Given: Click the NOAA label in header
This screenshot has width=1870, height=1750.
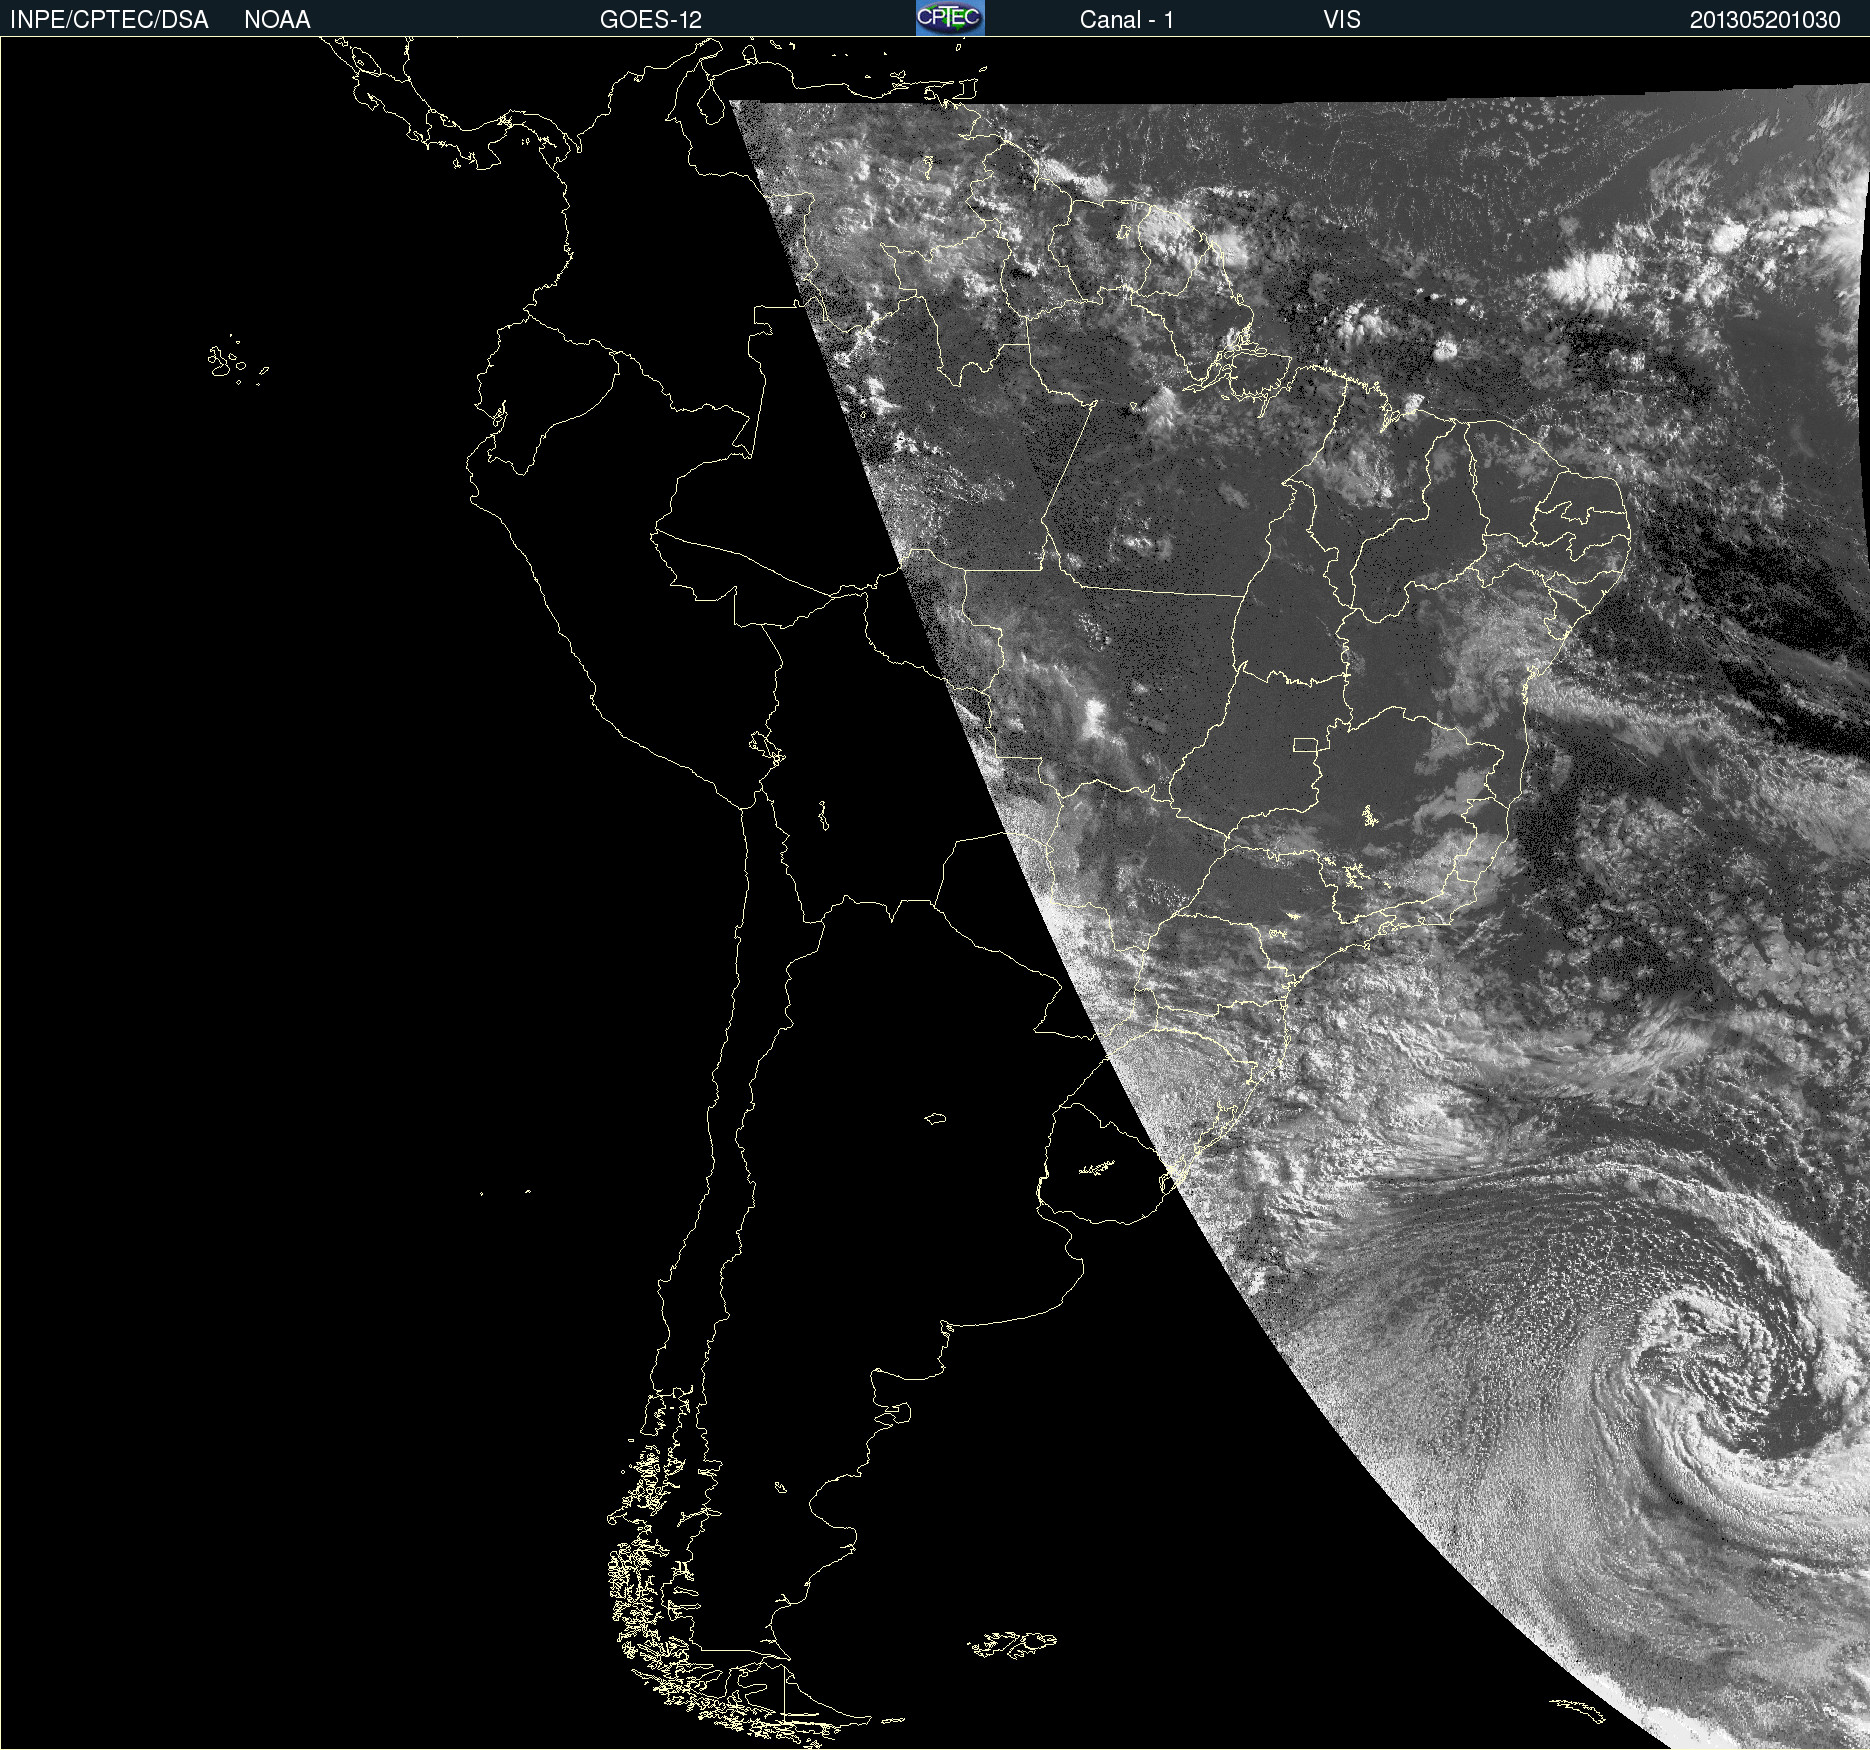Looking at the screenshot, I should click(x=277, y=20).
